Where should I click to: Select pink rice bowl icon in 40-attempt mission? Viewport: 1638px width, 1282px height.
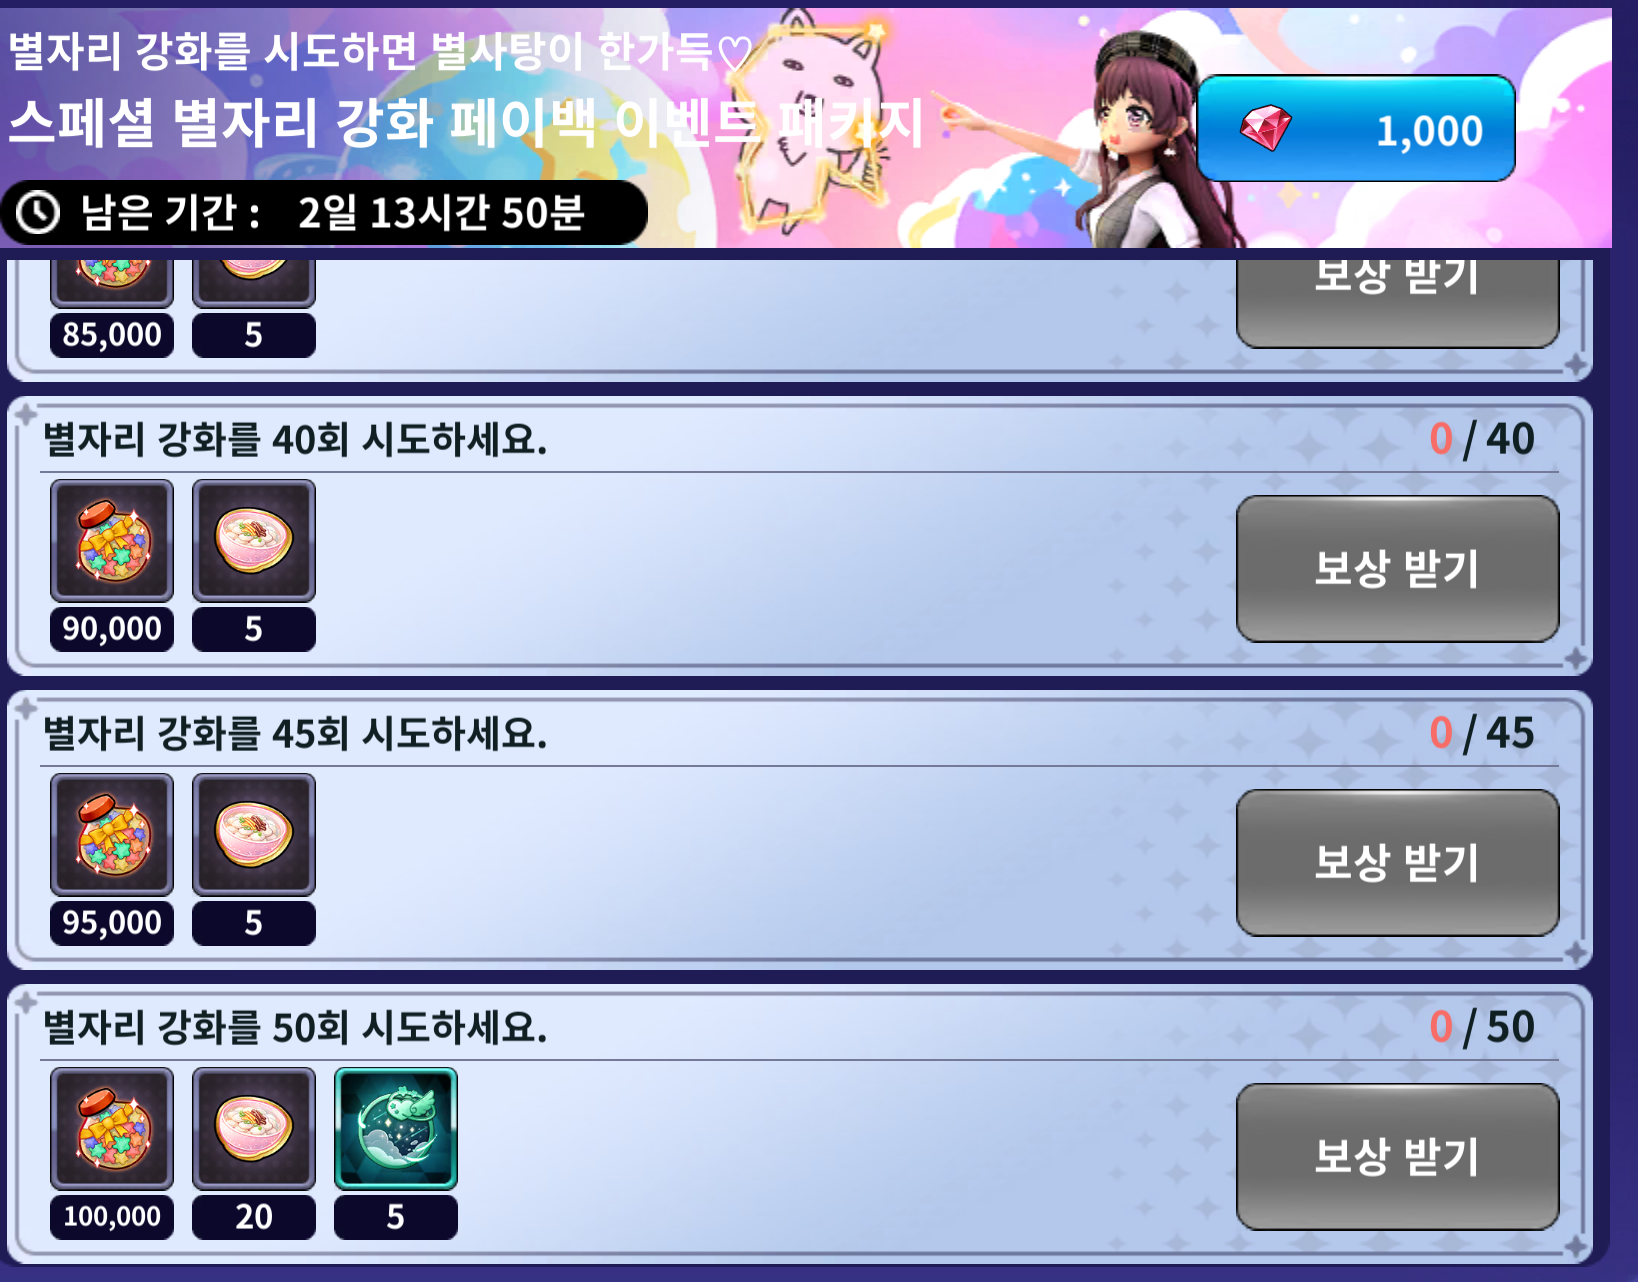pyautogui.click(x=254, y=541)
